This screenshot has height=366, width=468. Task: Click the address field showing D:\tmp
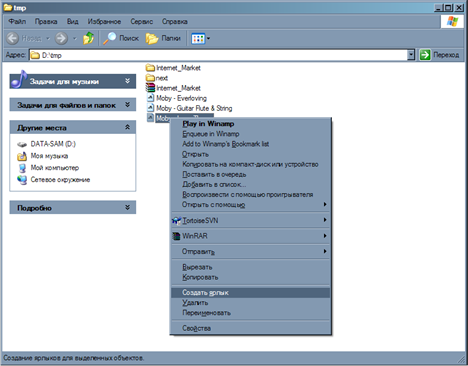point(218,55)
